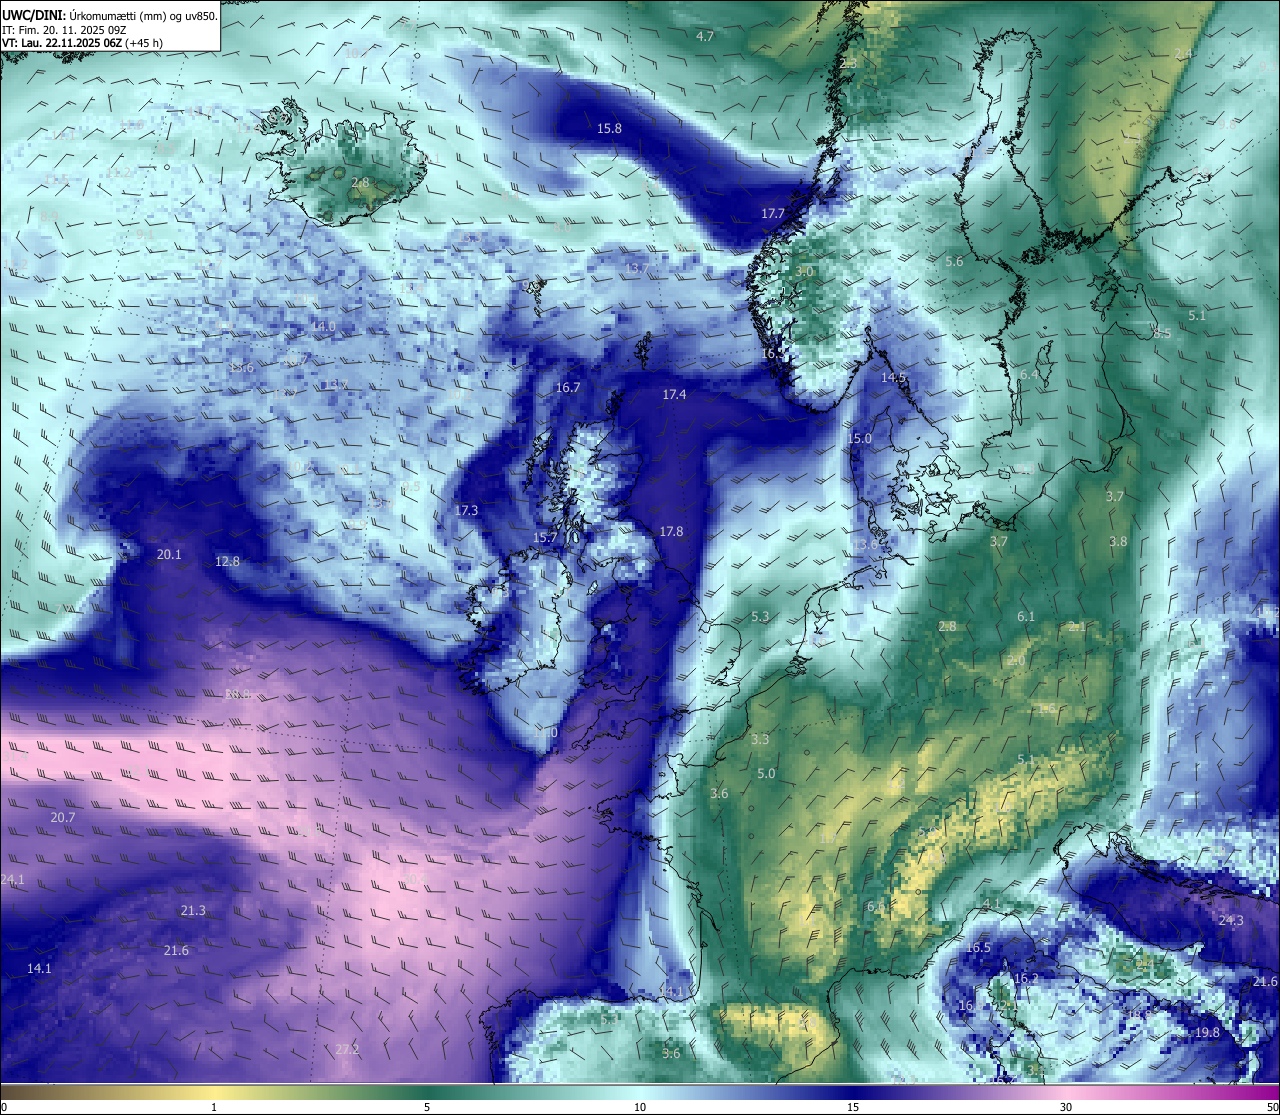The width and height of the screenshot is (1280, 1115).
Task: Click the 17.7 value near Norway's coast
Action: click(773, 213)
